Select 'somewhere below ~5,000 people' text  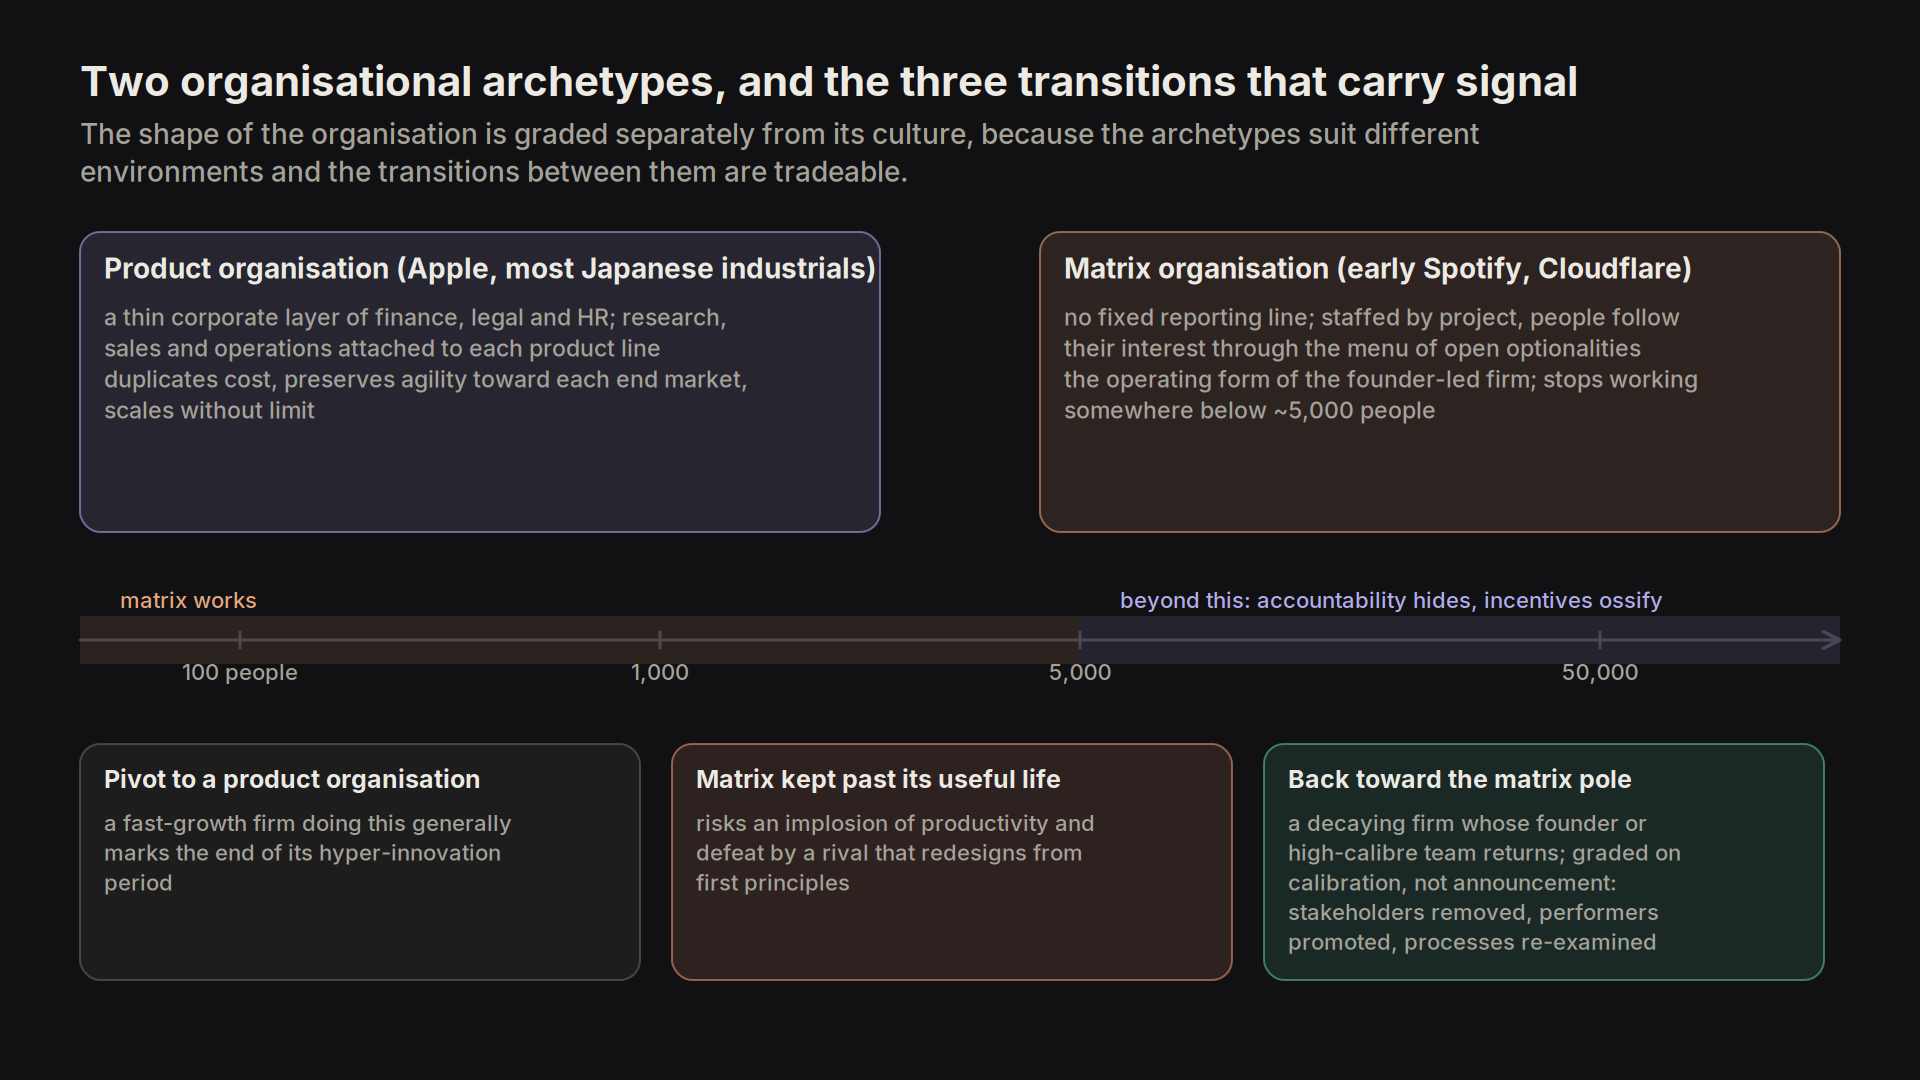(x=1249, y=411)
